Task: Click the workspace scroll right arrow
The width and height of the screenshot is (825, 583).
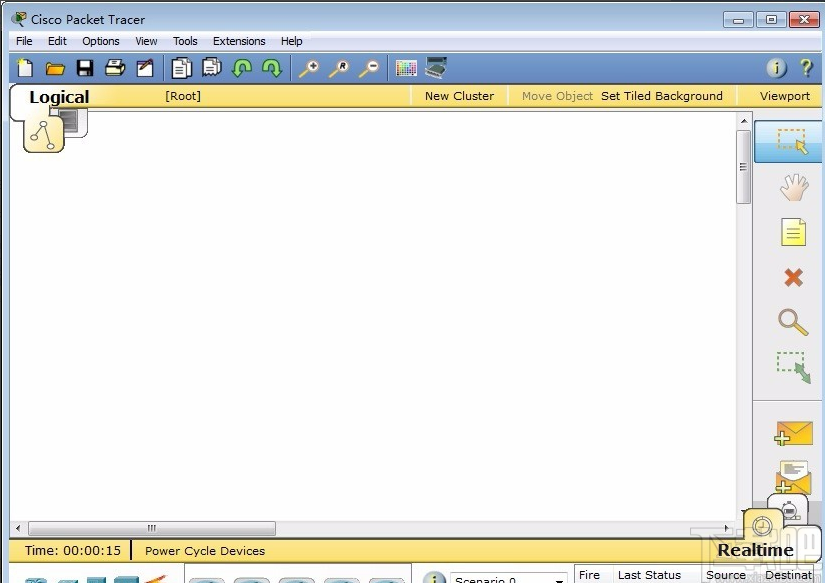Action: 727,528
